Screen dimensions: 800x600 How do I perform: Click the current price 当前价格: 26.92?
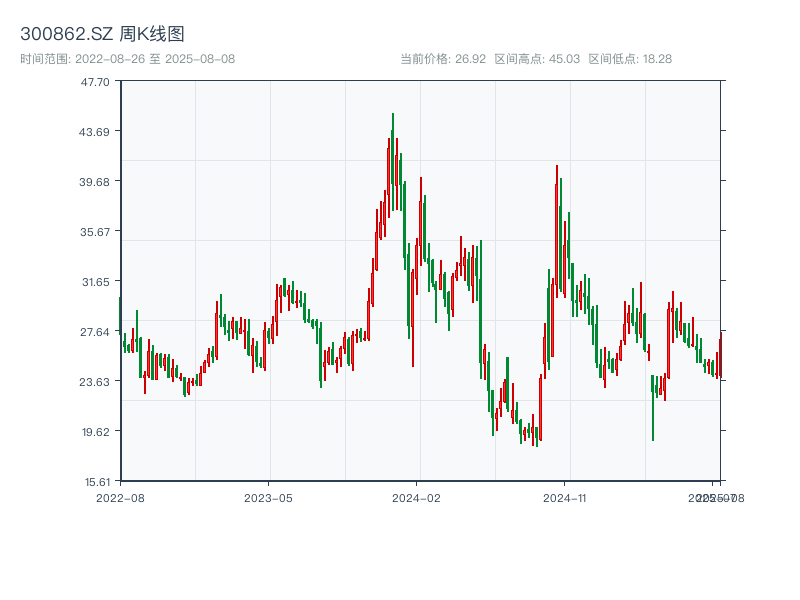pyautogui.click(x=443, y=59)
